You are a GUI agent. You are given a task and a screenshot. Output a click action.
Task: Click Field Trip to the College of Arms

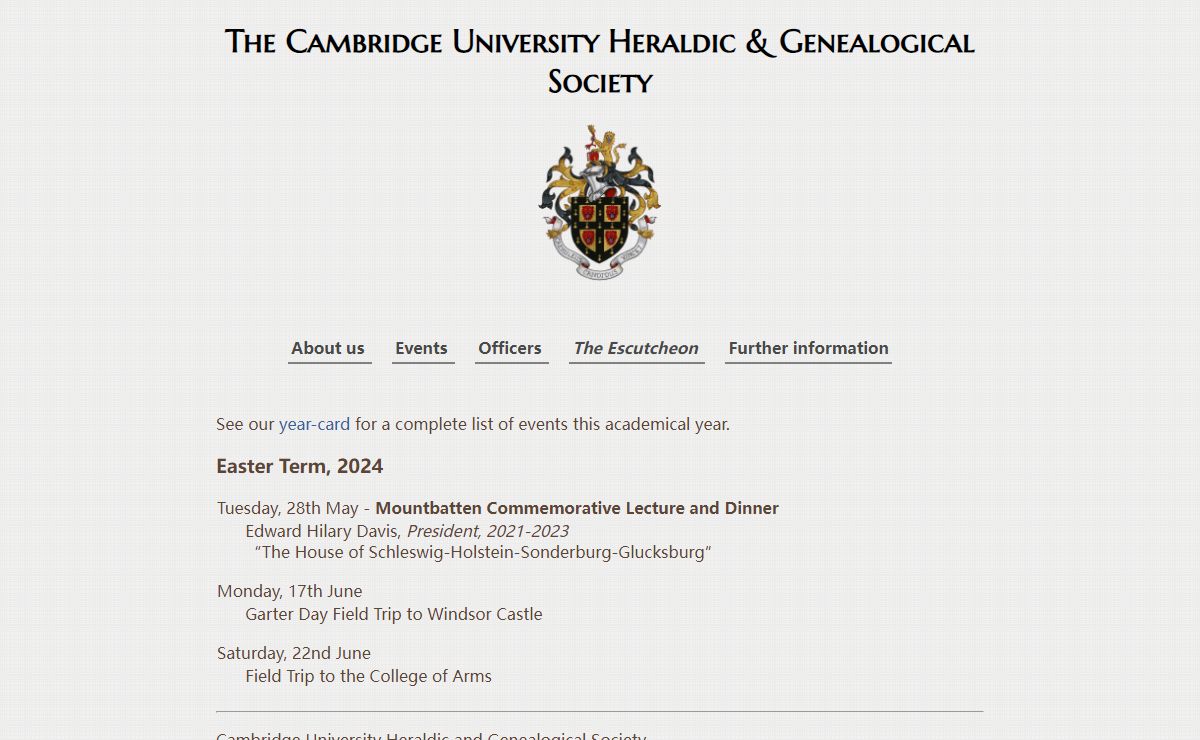[369, 676]
